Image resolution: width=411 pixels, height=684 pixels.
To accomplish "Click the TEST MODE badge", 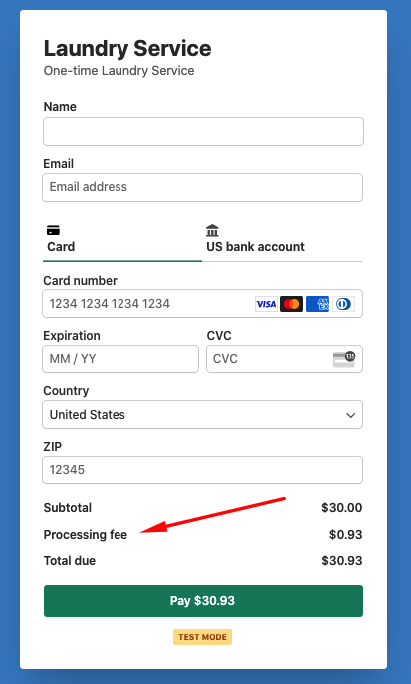I will [202, 637].
